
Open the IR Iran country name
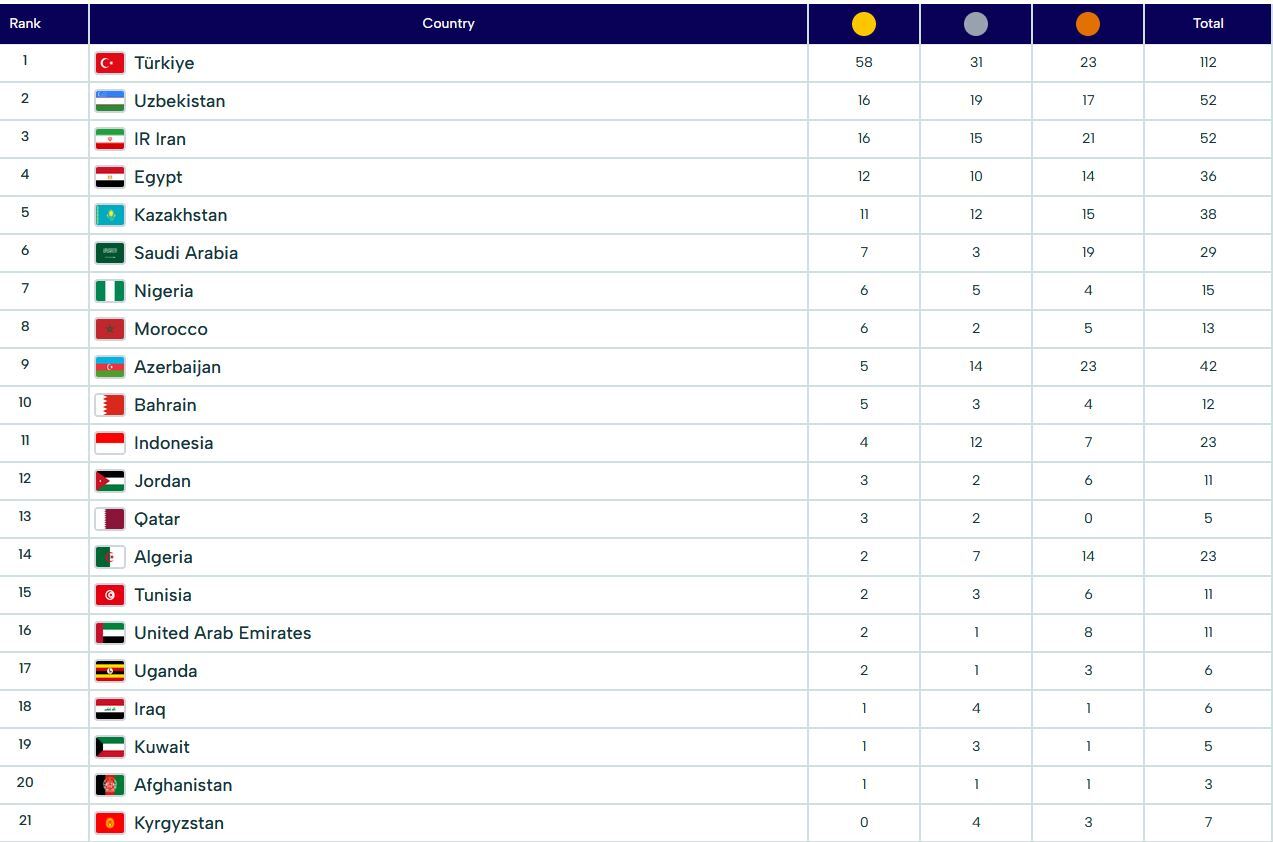pos(160,139)
